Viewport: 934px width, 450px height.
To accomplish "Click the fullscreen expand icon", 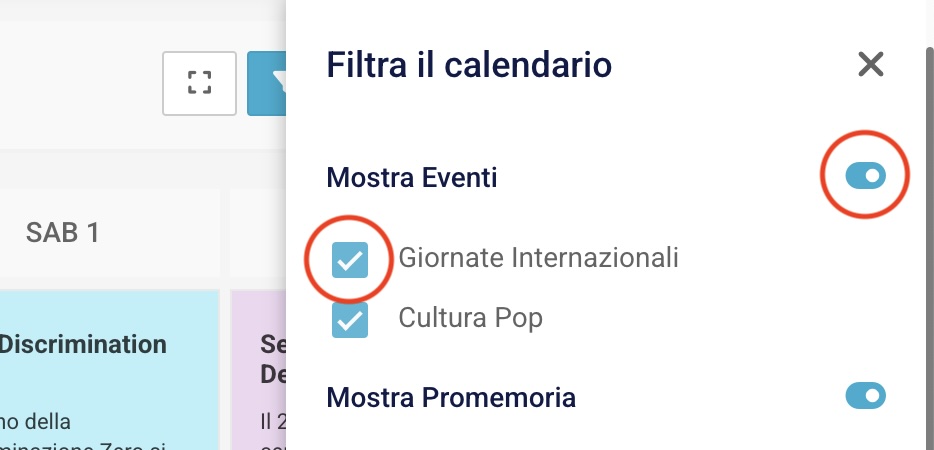I will point(200,83).
